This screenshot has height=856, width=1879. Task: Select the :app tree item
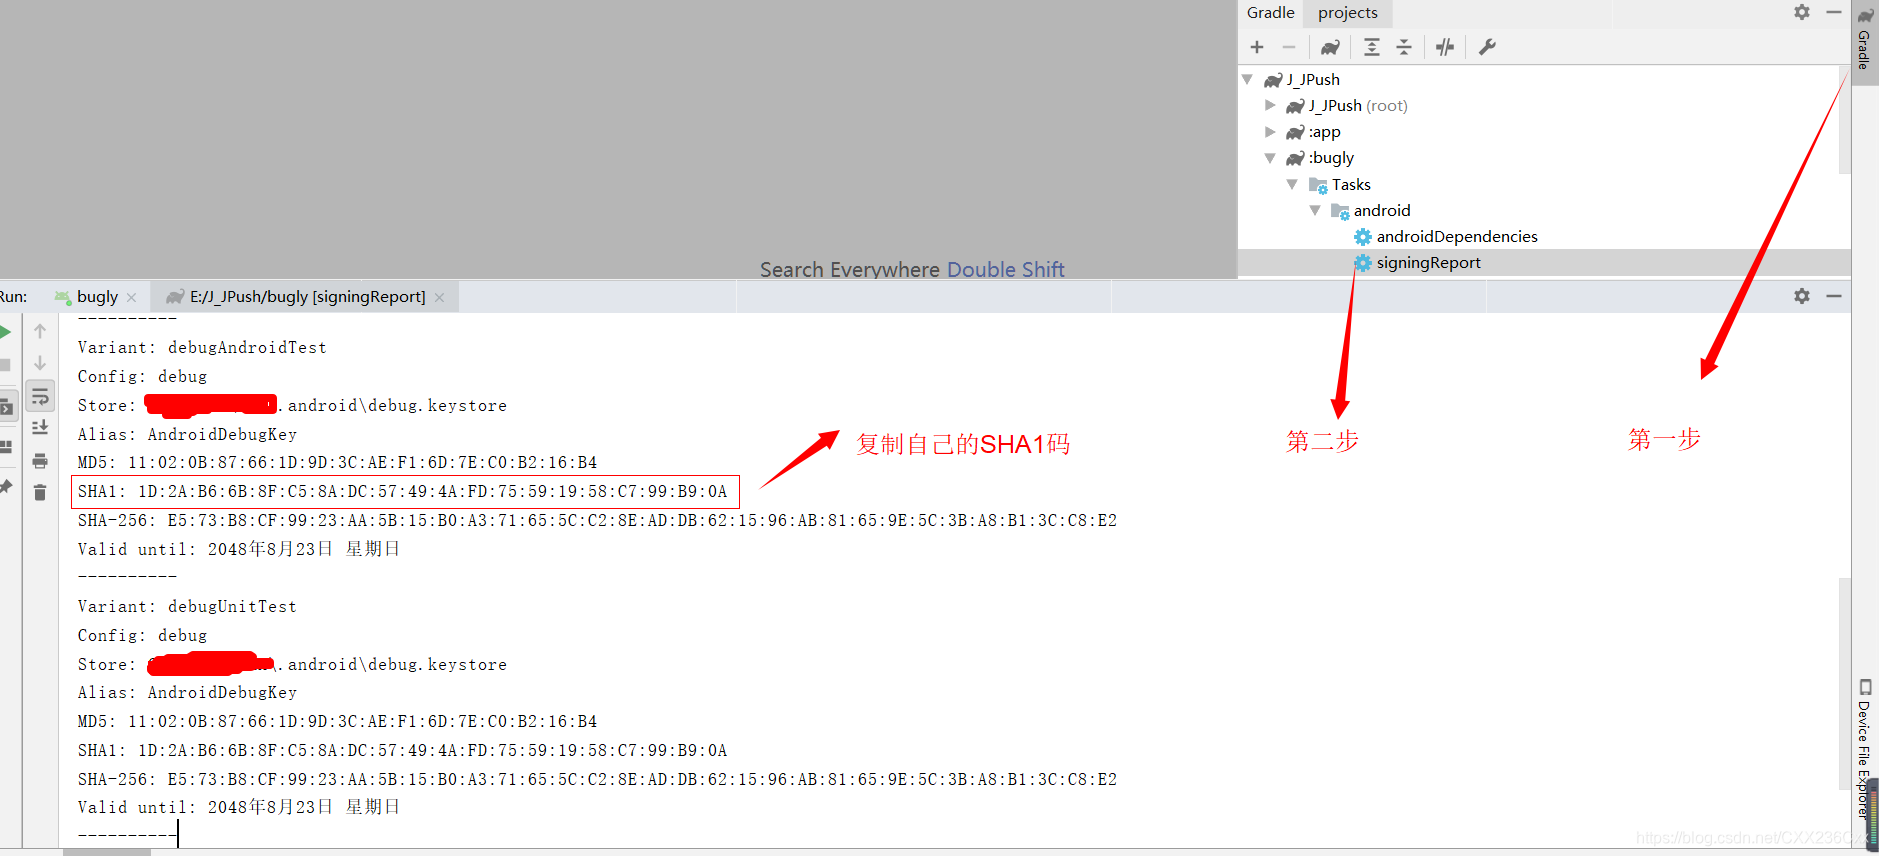1314,132
